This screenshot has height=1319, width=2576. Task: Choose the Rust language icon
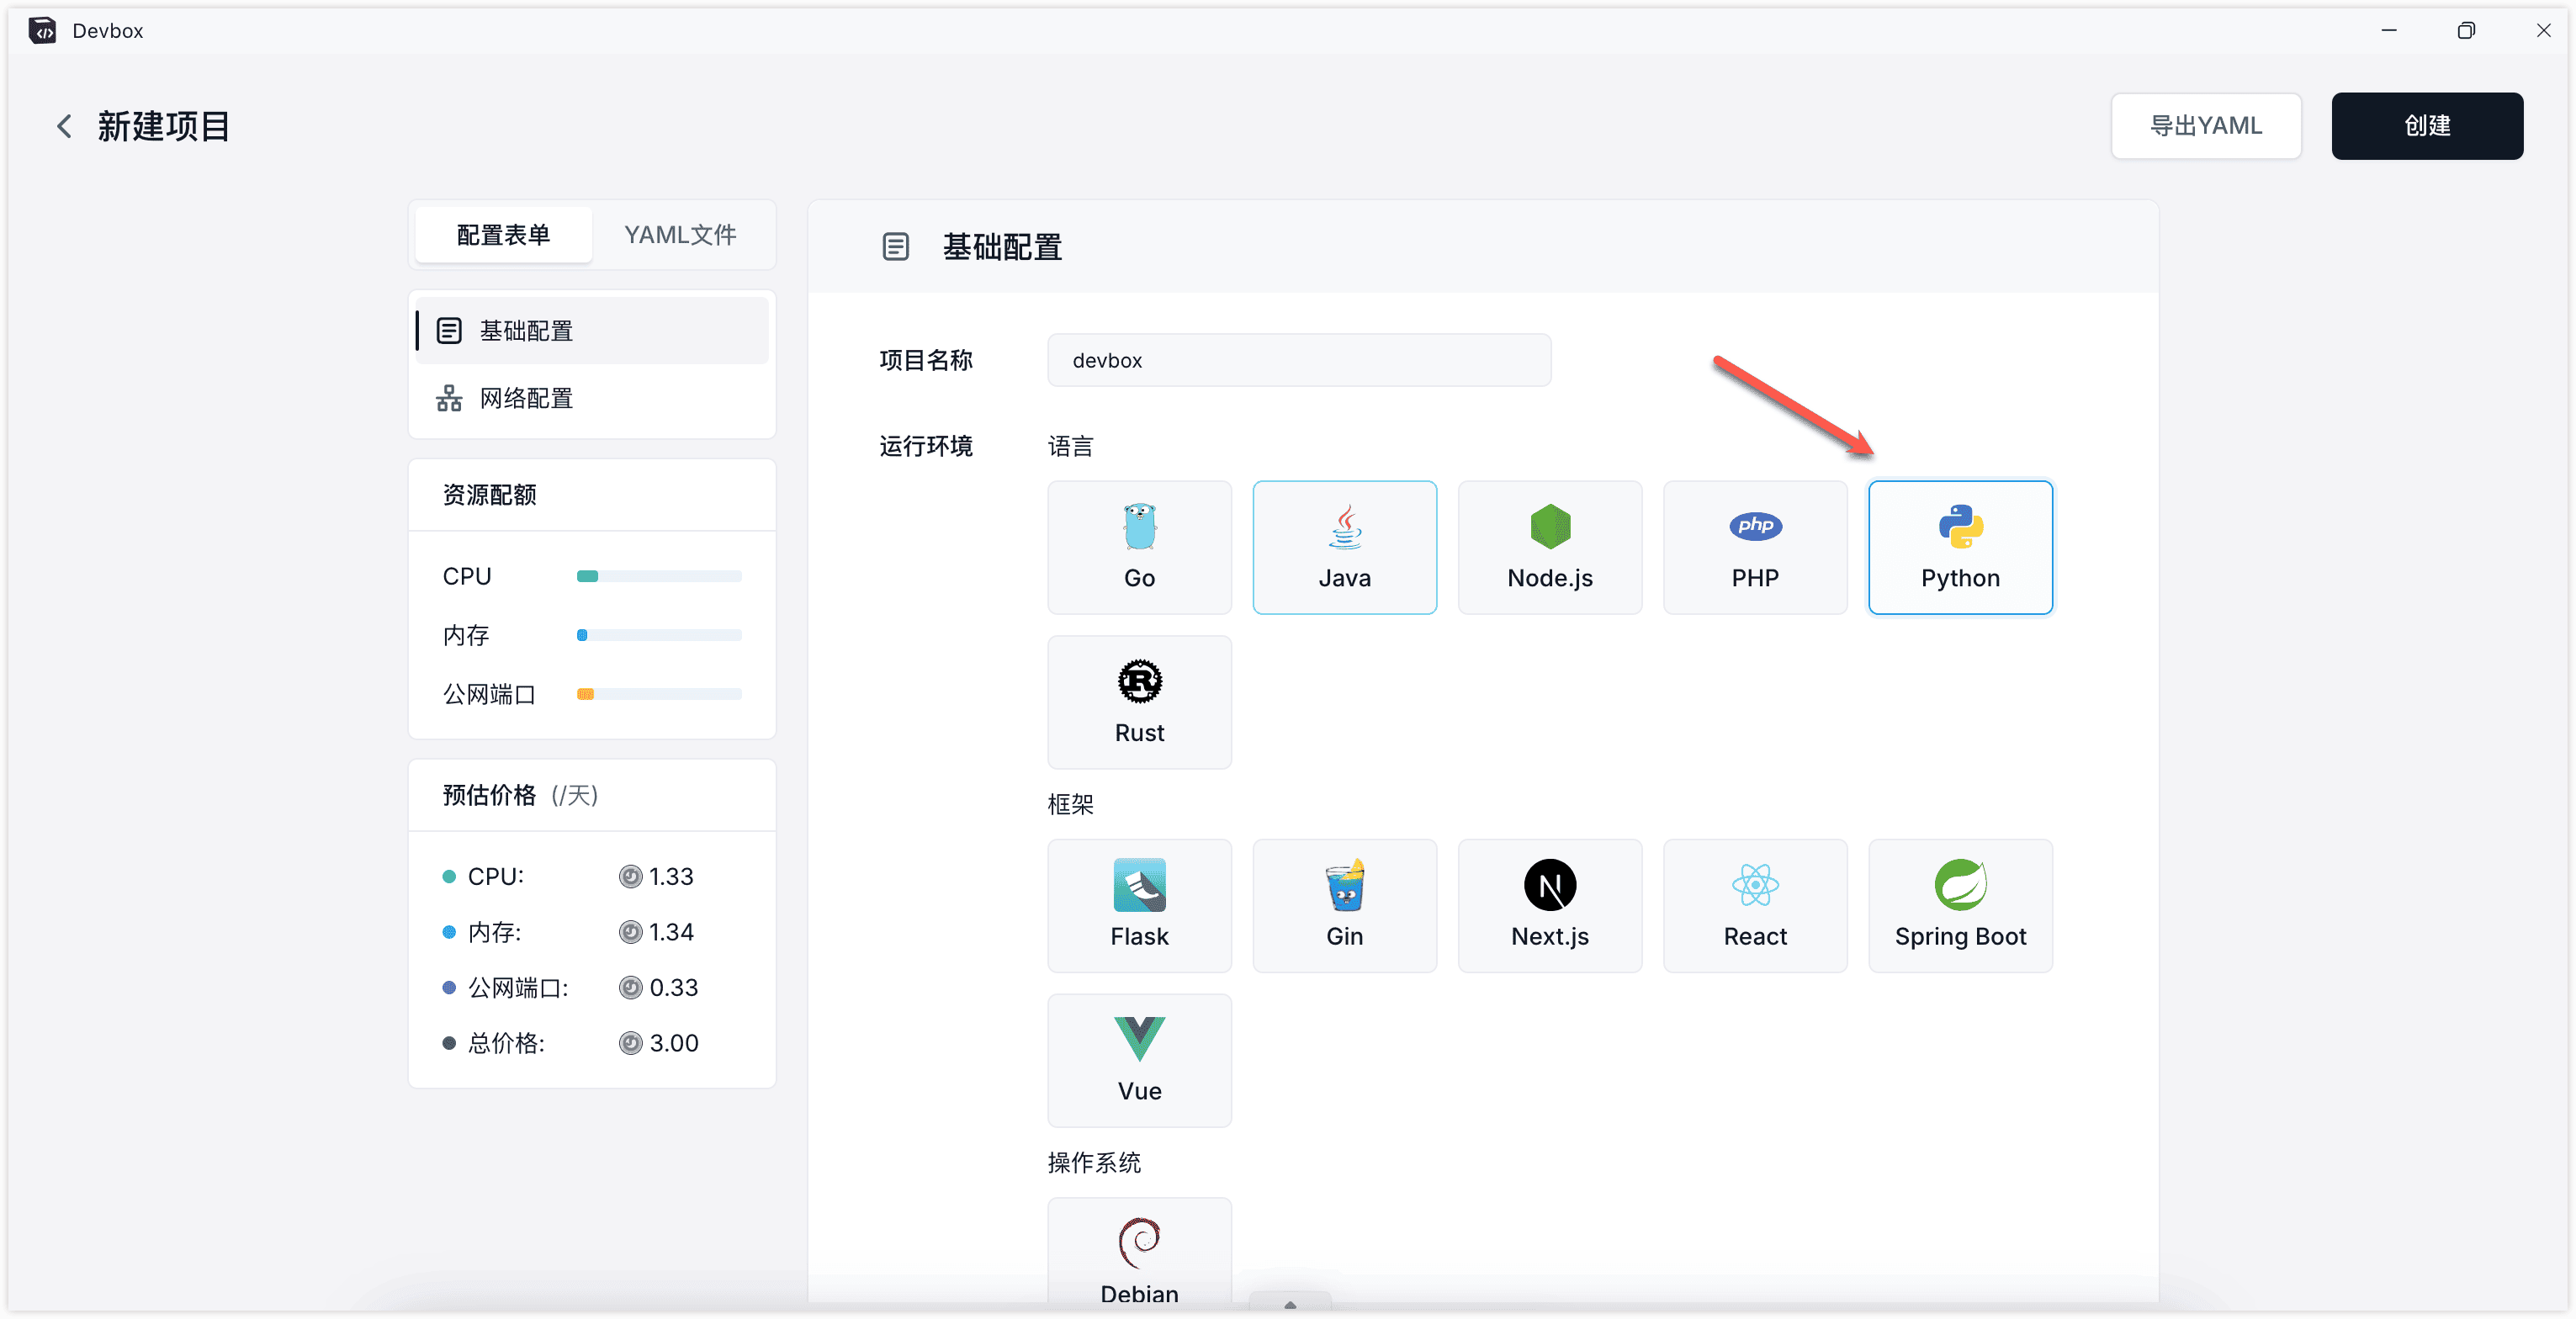1139,702
